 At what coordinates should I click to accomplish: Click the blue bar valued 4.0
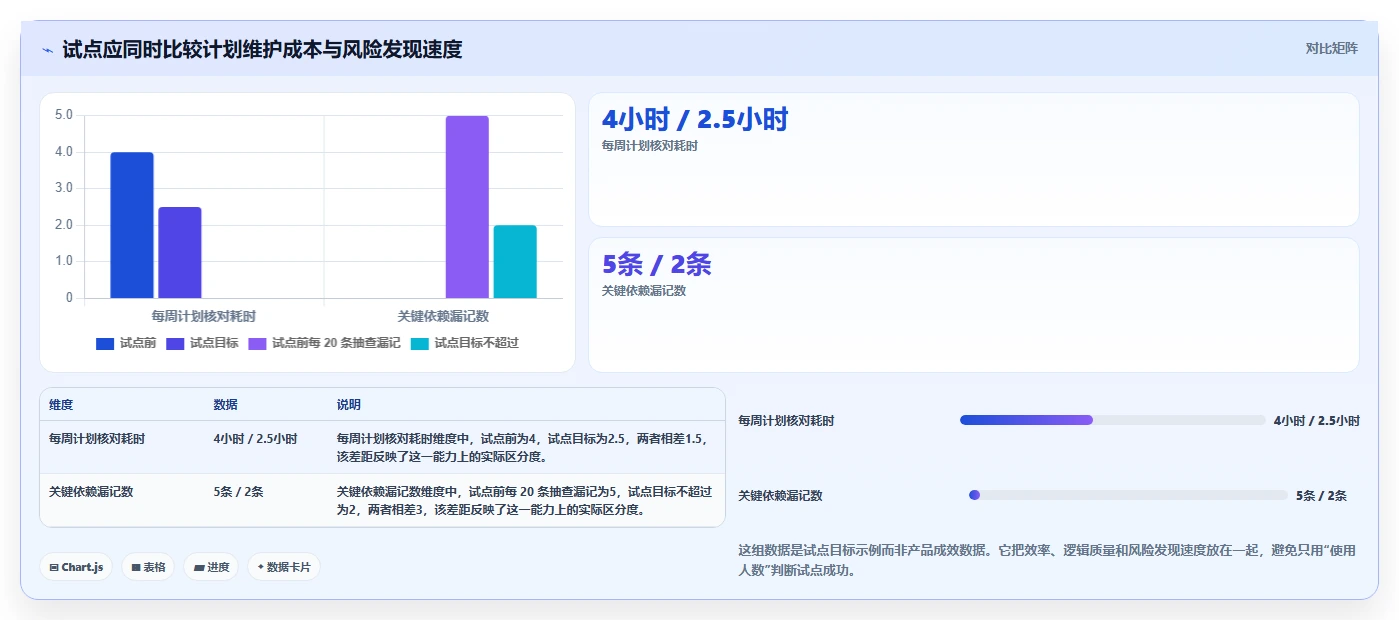(132, 225)
